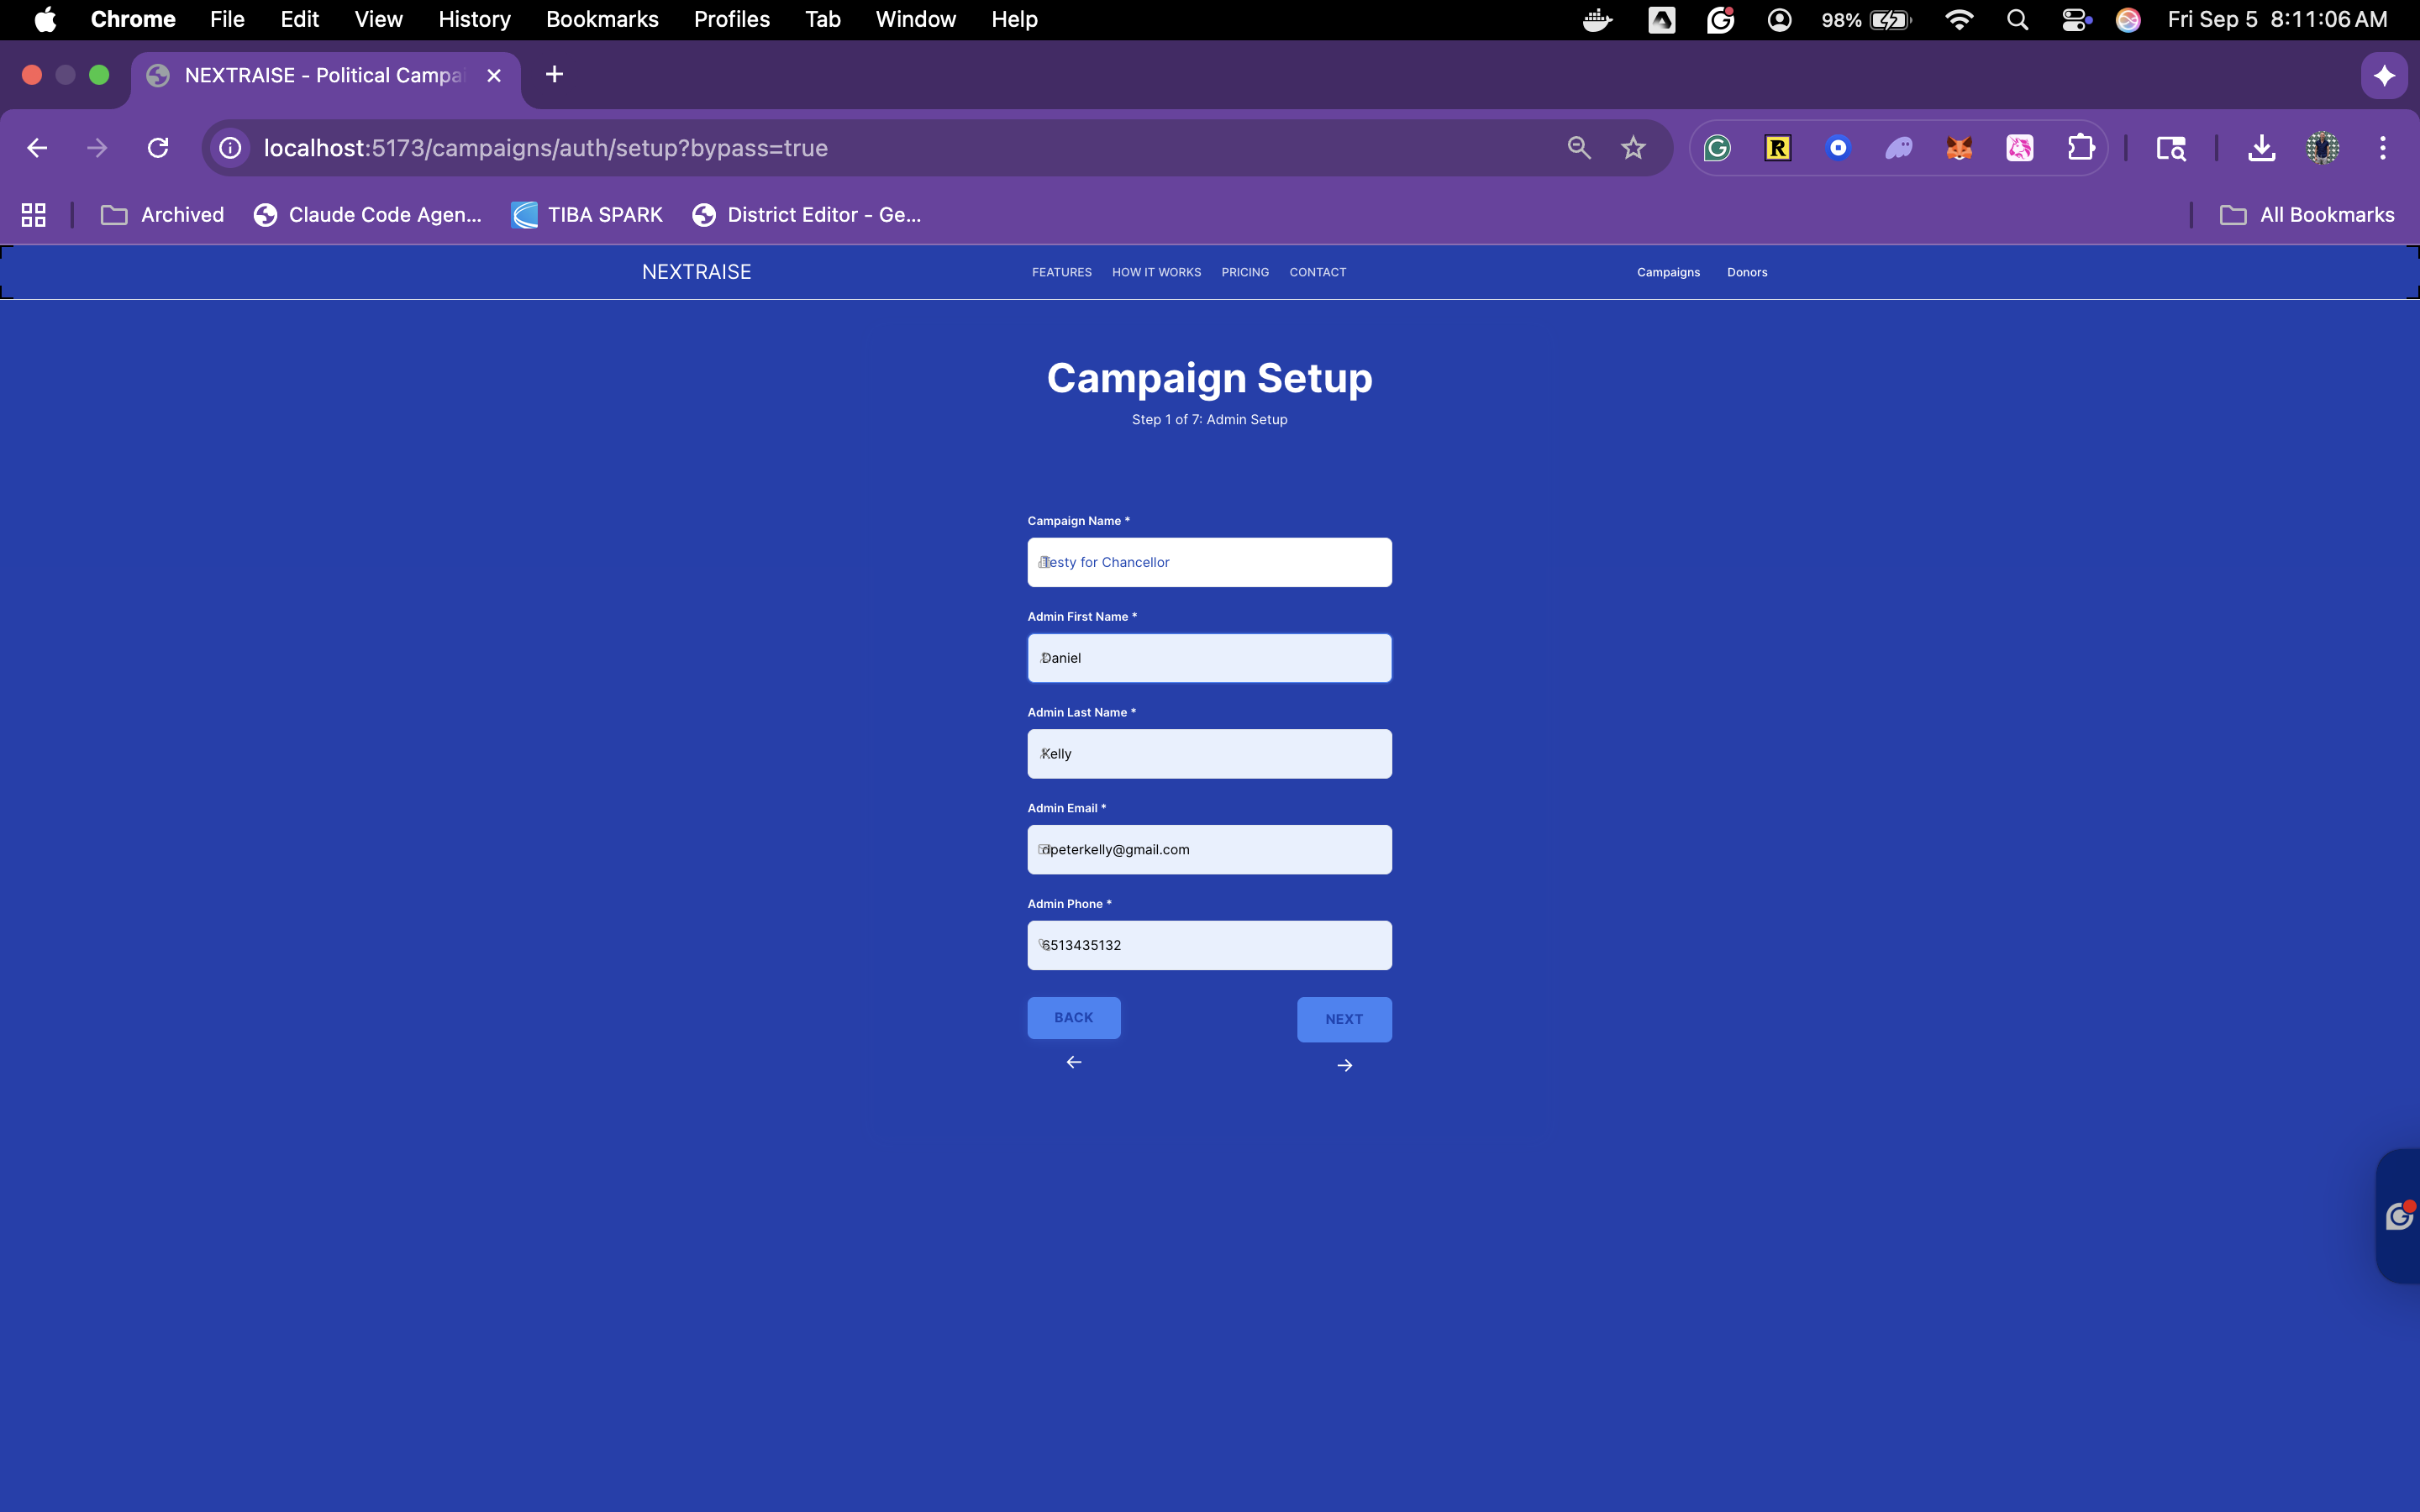Open macOS Control Center toggle icon
2420x1512 pixels.
coord(2076,20)
